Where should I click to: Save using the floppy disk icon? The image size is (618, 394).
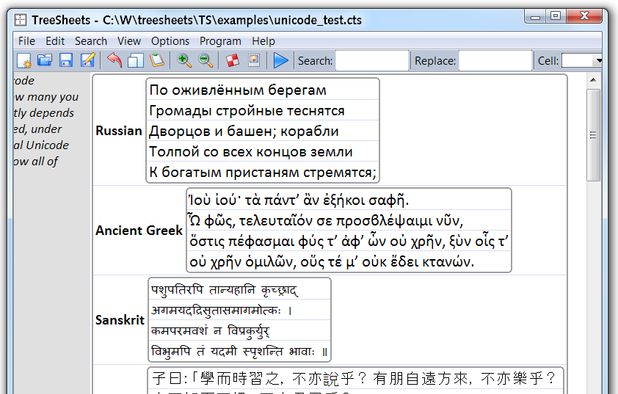(66, 61)
